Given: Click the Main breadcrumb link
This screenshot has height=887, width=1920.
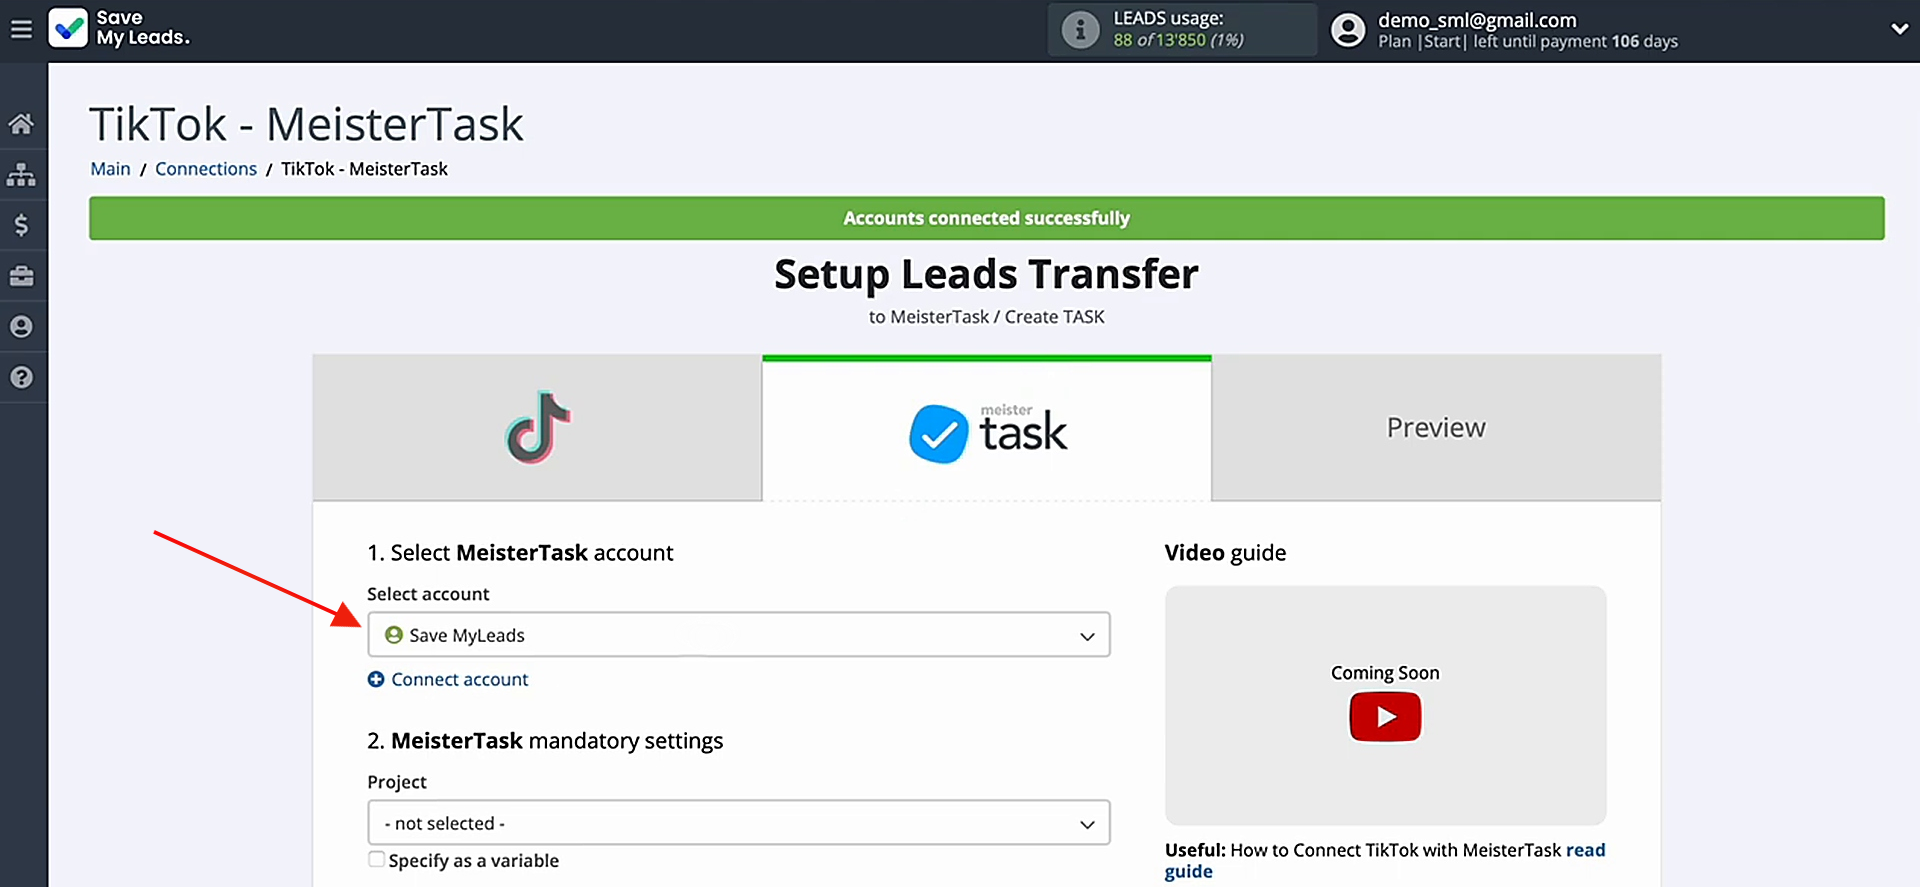Looking at the screenshot, I should (x=110, y=169).
